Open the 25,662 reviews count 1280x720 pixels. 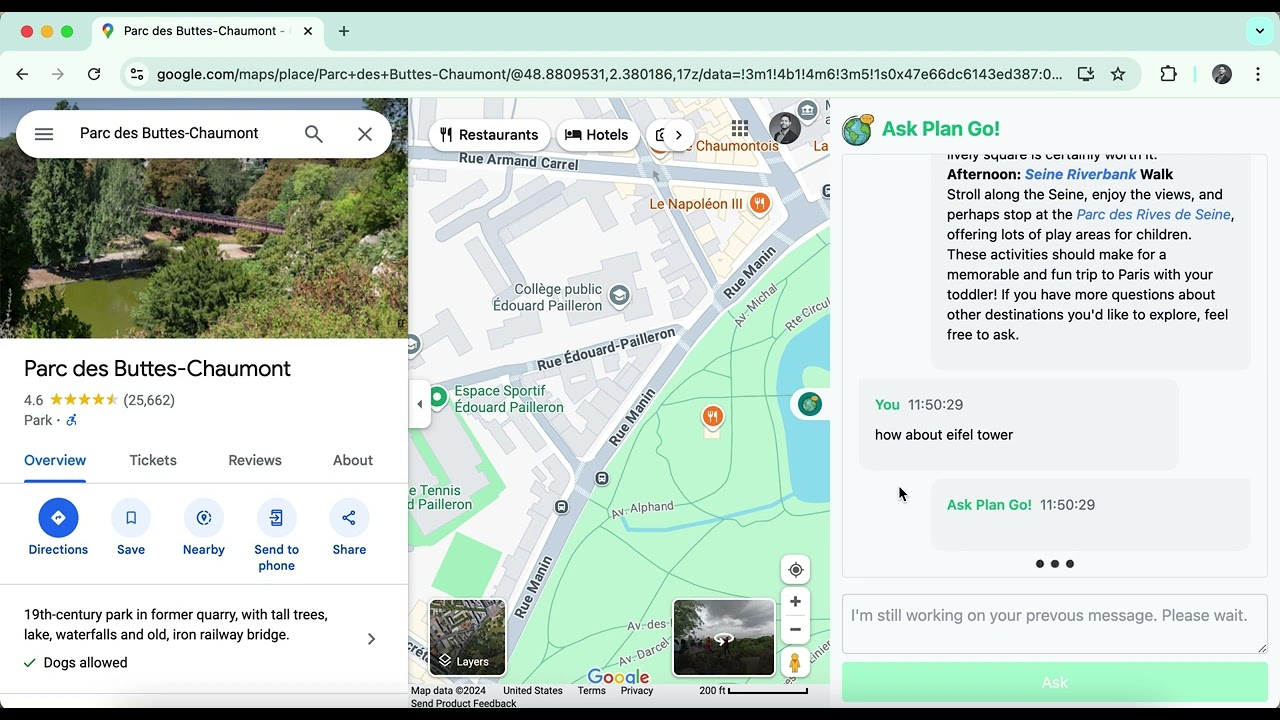[x=149, y=400]
